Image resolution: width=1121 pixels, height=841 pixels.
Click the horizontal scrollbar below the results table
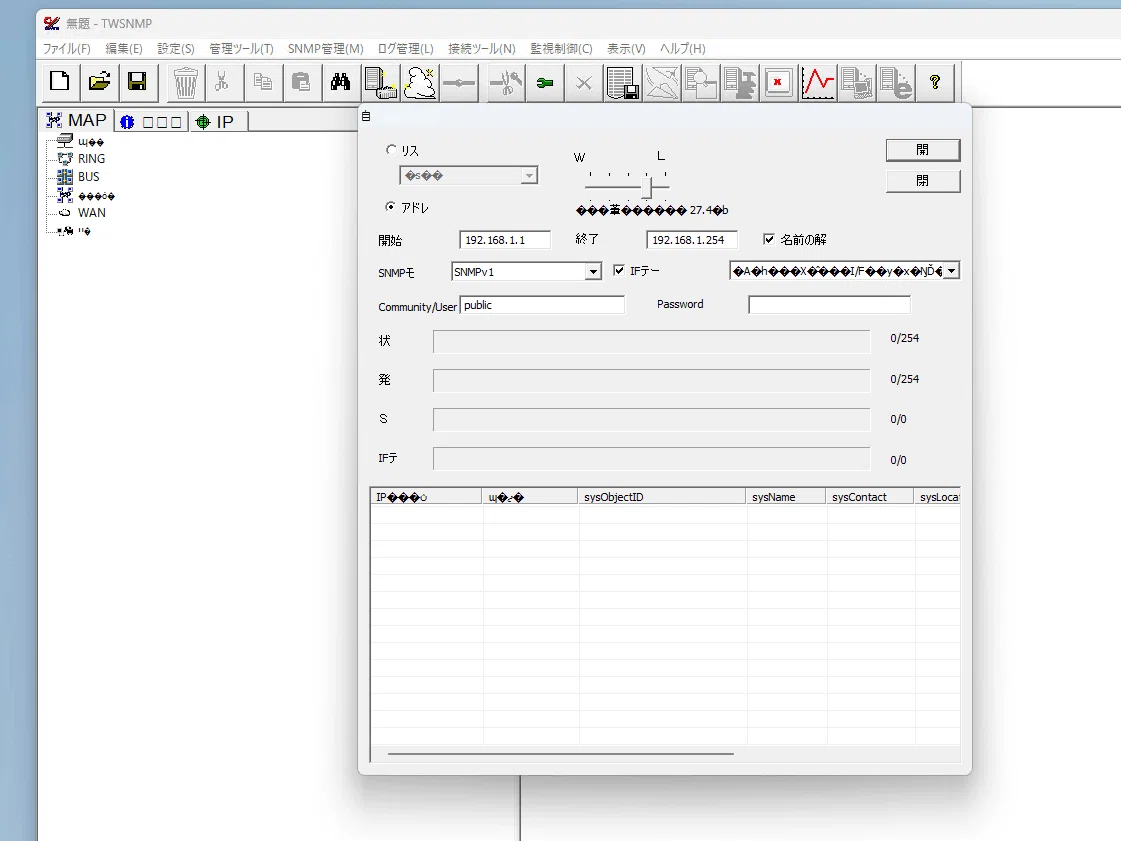(x=560, y=754)
